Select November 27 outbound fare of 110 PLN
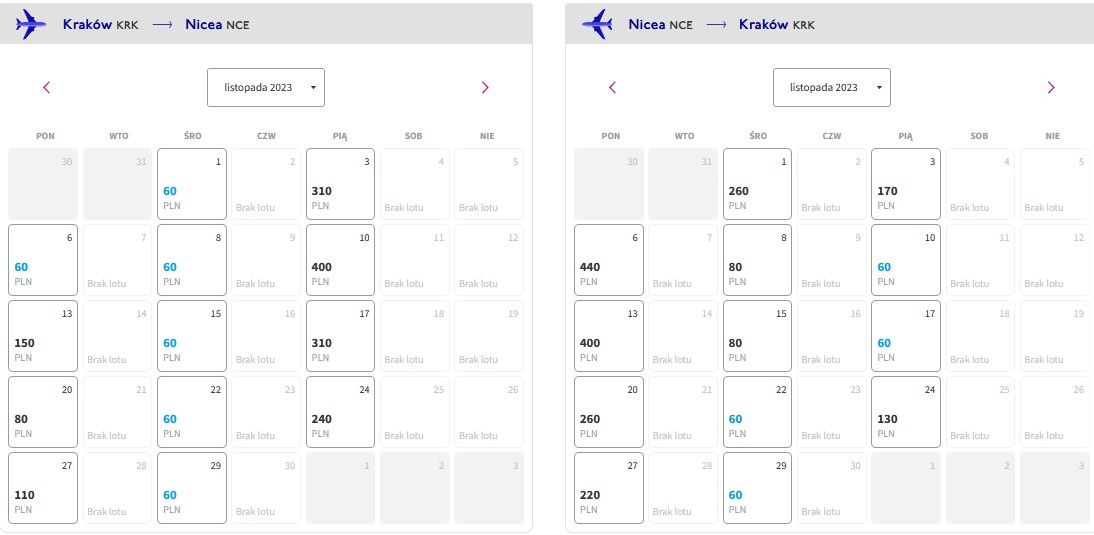Viewport: 1094px width, 535px height. pos(43,488)
